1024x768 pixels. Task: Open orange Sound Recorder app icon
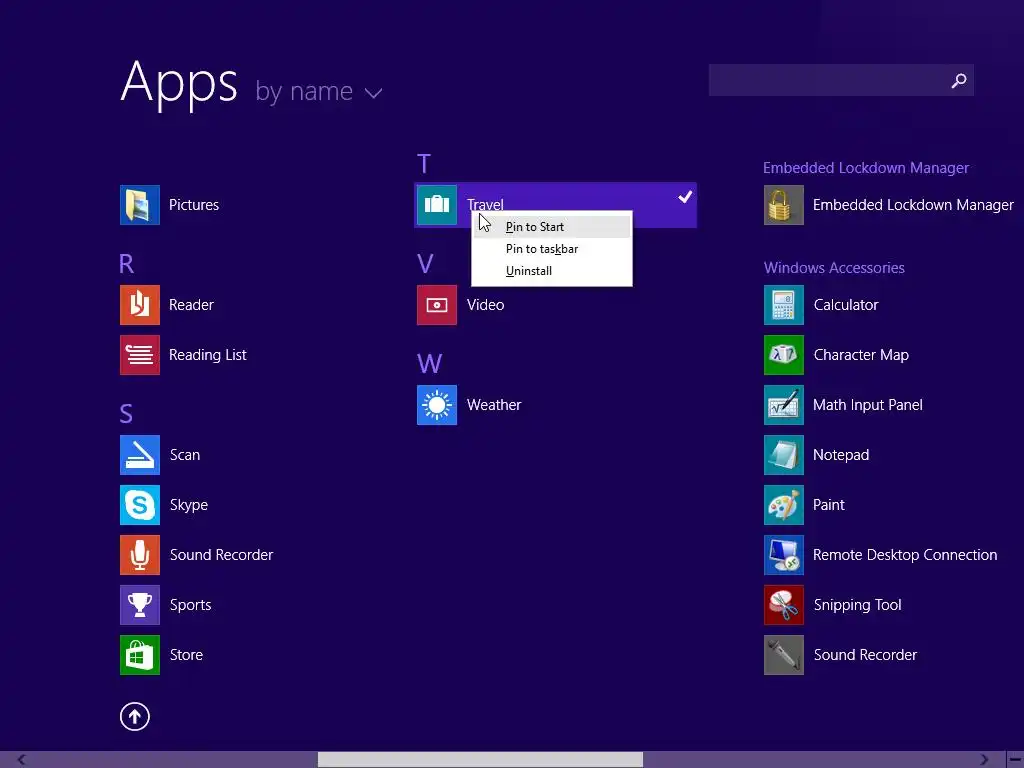140,555
